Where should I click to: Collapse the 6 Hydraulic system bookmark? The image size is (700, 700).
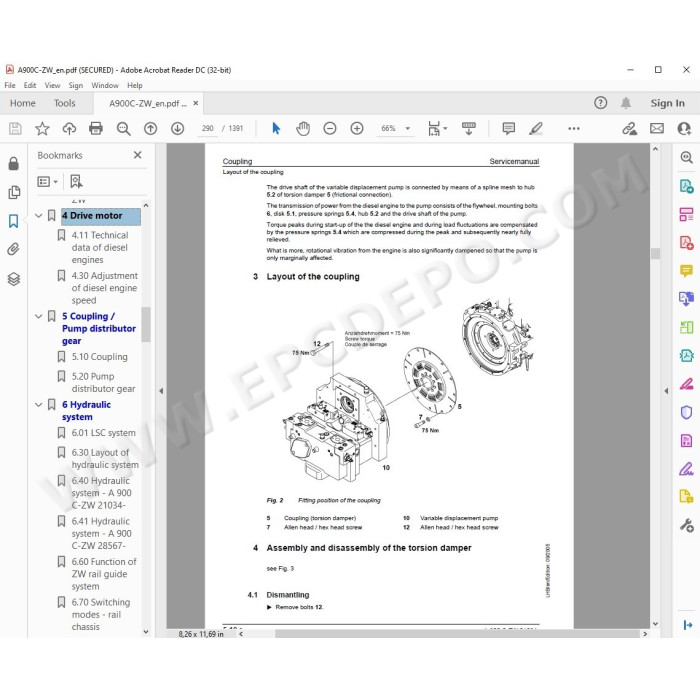point(39,404)
